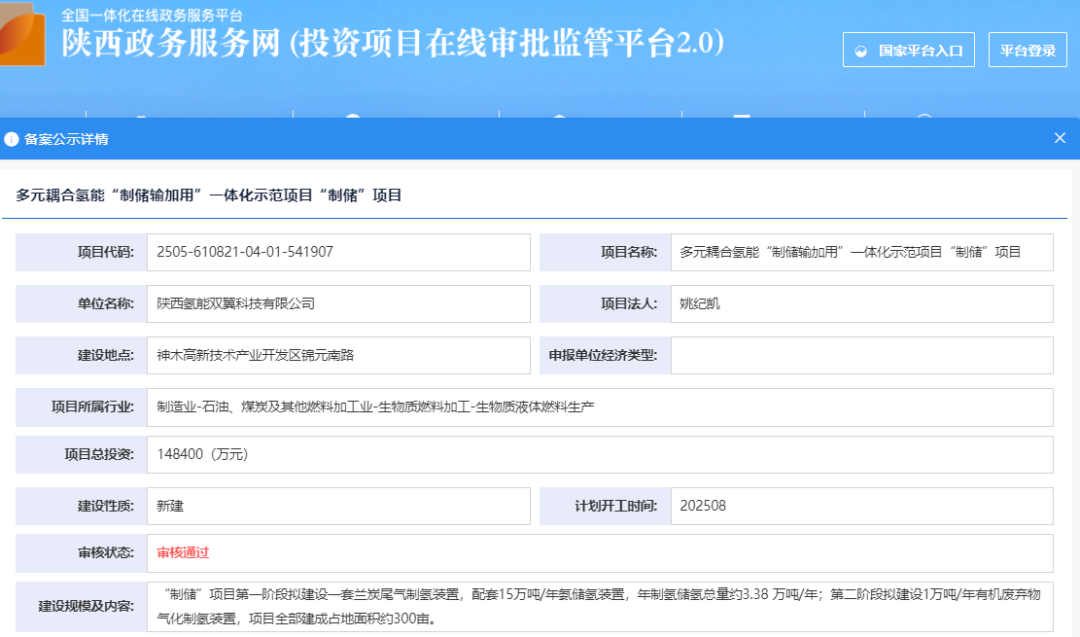Open the 国家平台入口 link
Viewport: 1080px width, 637px height.
(x=909, y=50)
